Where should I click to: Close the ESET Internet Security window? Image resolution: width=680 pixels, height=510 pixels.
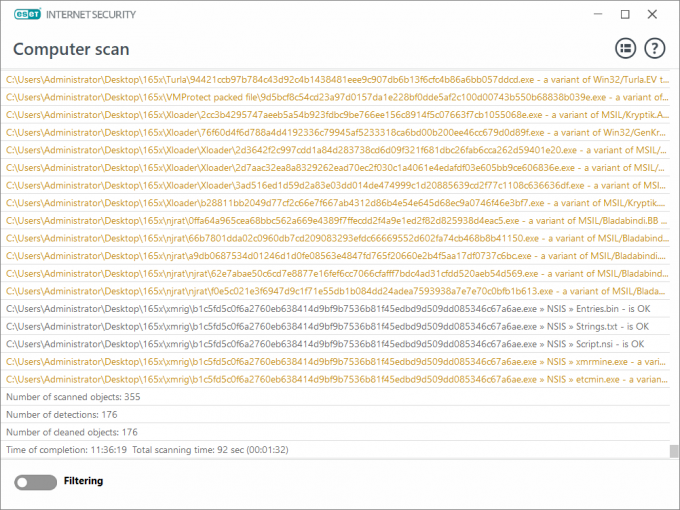[652, 14]
